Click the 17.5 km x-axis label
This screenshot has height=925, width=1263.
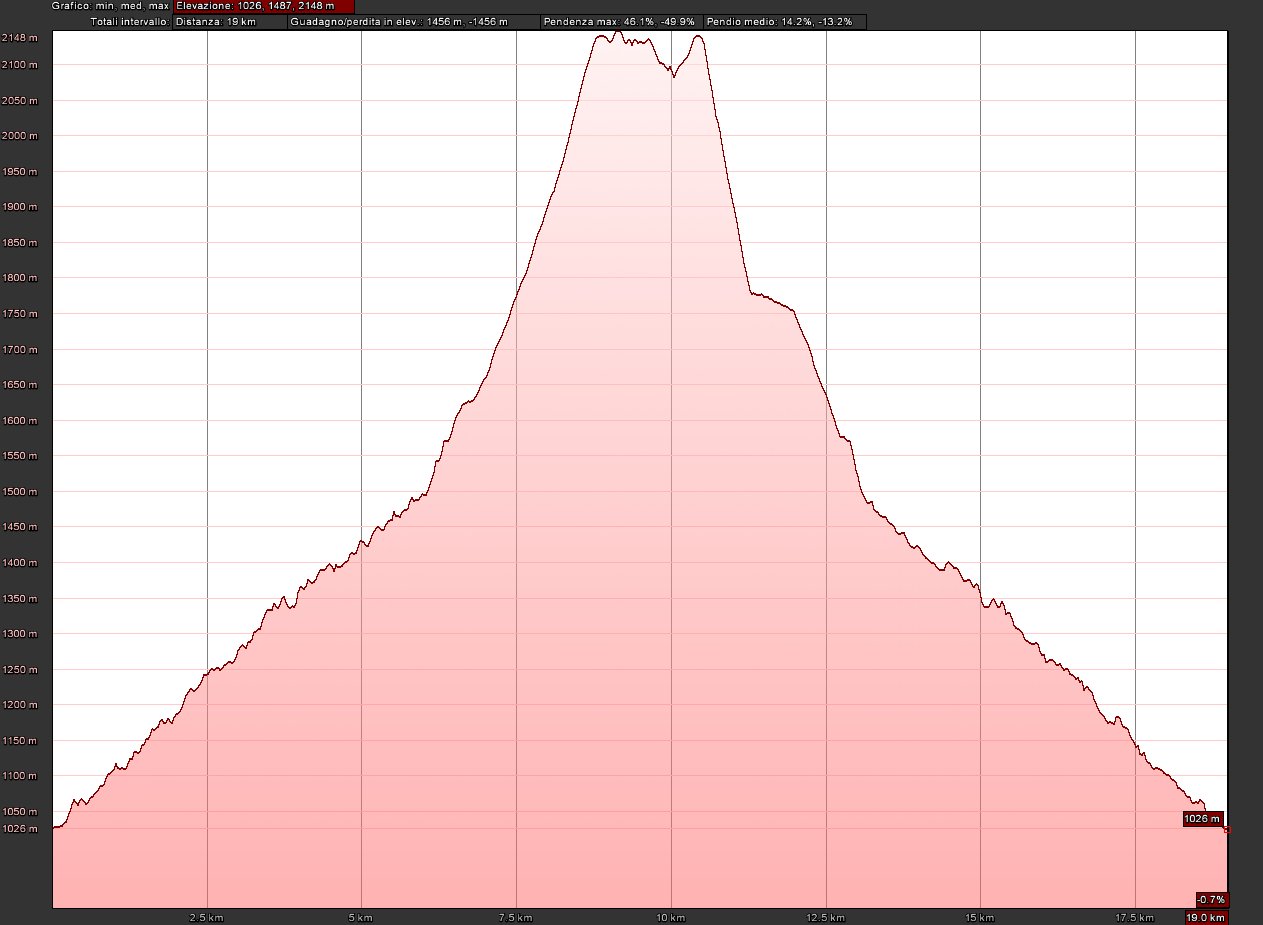(x=1135, y=917)
